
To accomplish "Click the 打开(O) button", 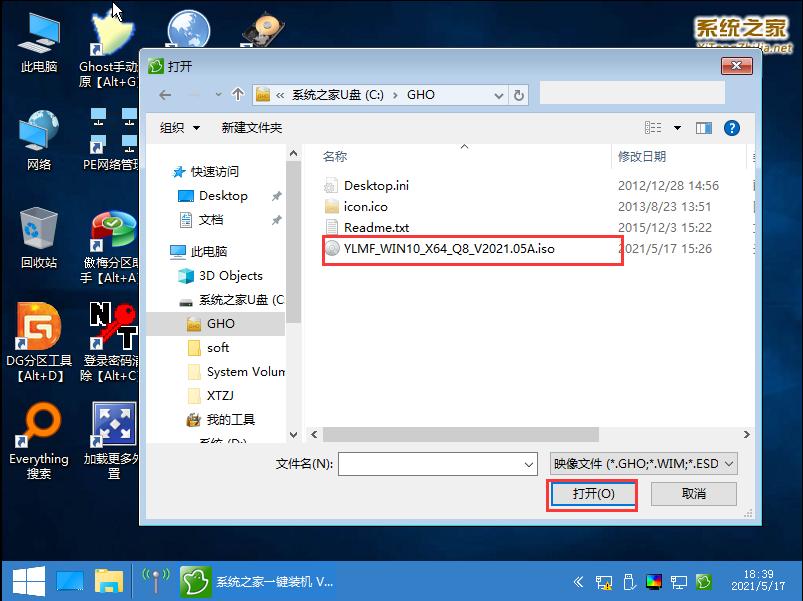I will (593, 494).
